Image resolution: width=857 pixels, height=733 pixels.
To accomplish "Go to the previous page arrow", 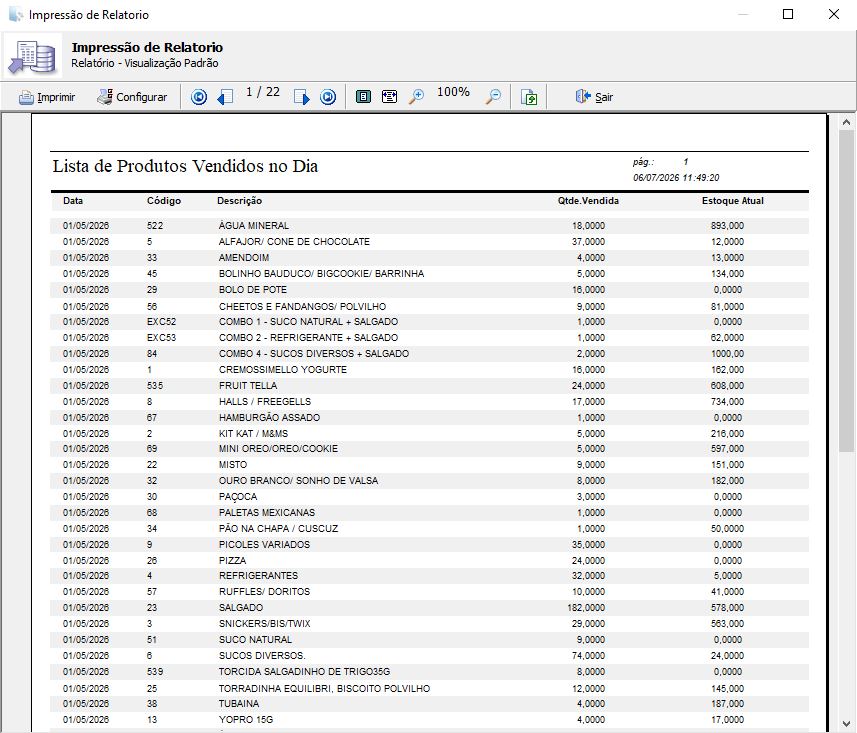I will (x=225, y=97).
